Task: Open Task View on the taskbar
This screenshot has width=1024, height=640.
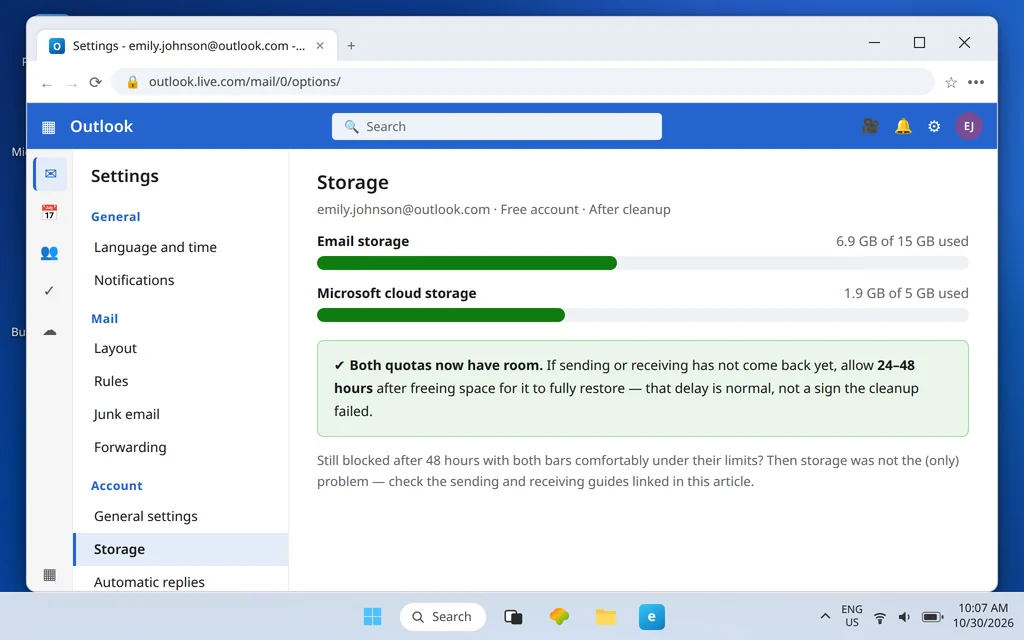Action: tap(513, 616)
